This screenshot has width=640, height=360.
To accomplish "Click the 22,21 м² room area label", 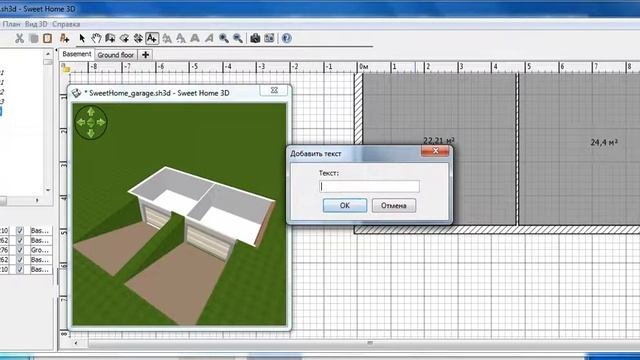I will pyautogui.click(x=439, y=141).
